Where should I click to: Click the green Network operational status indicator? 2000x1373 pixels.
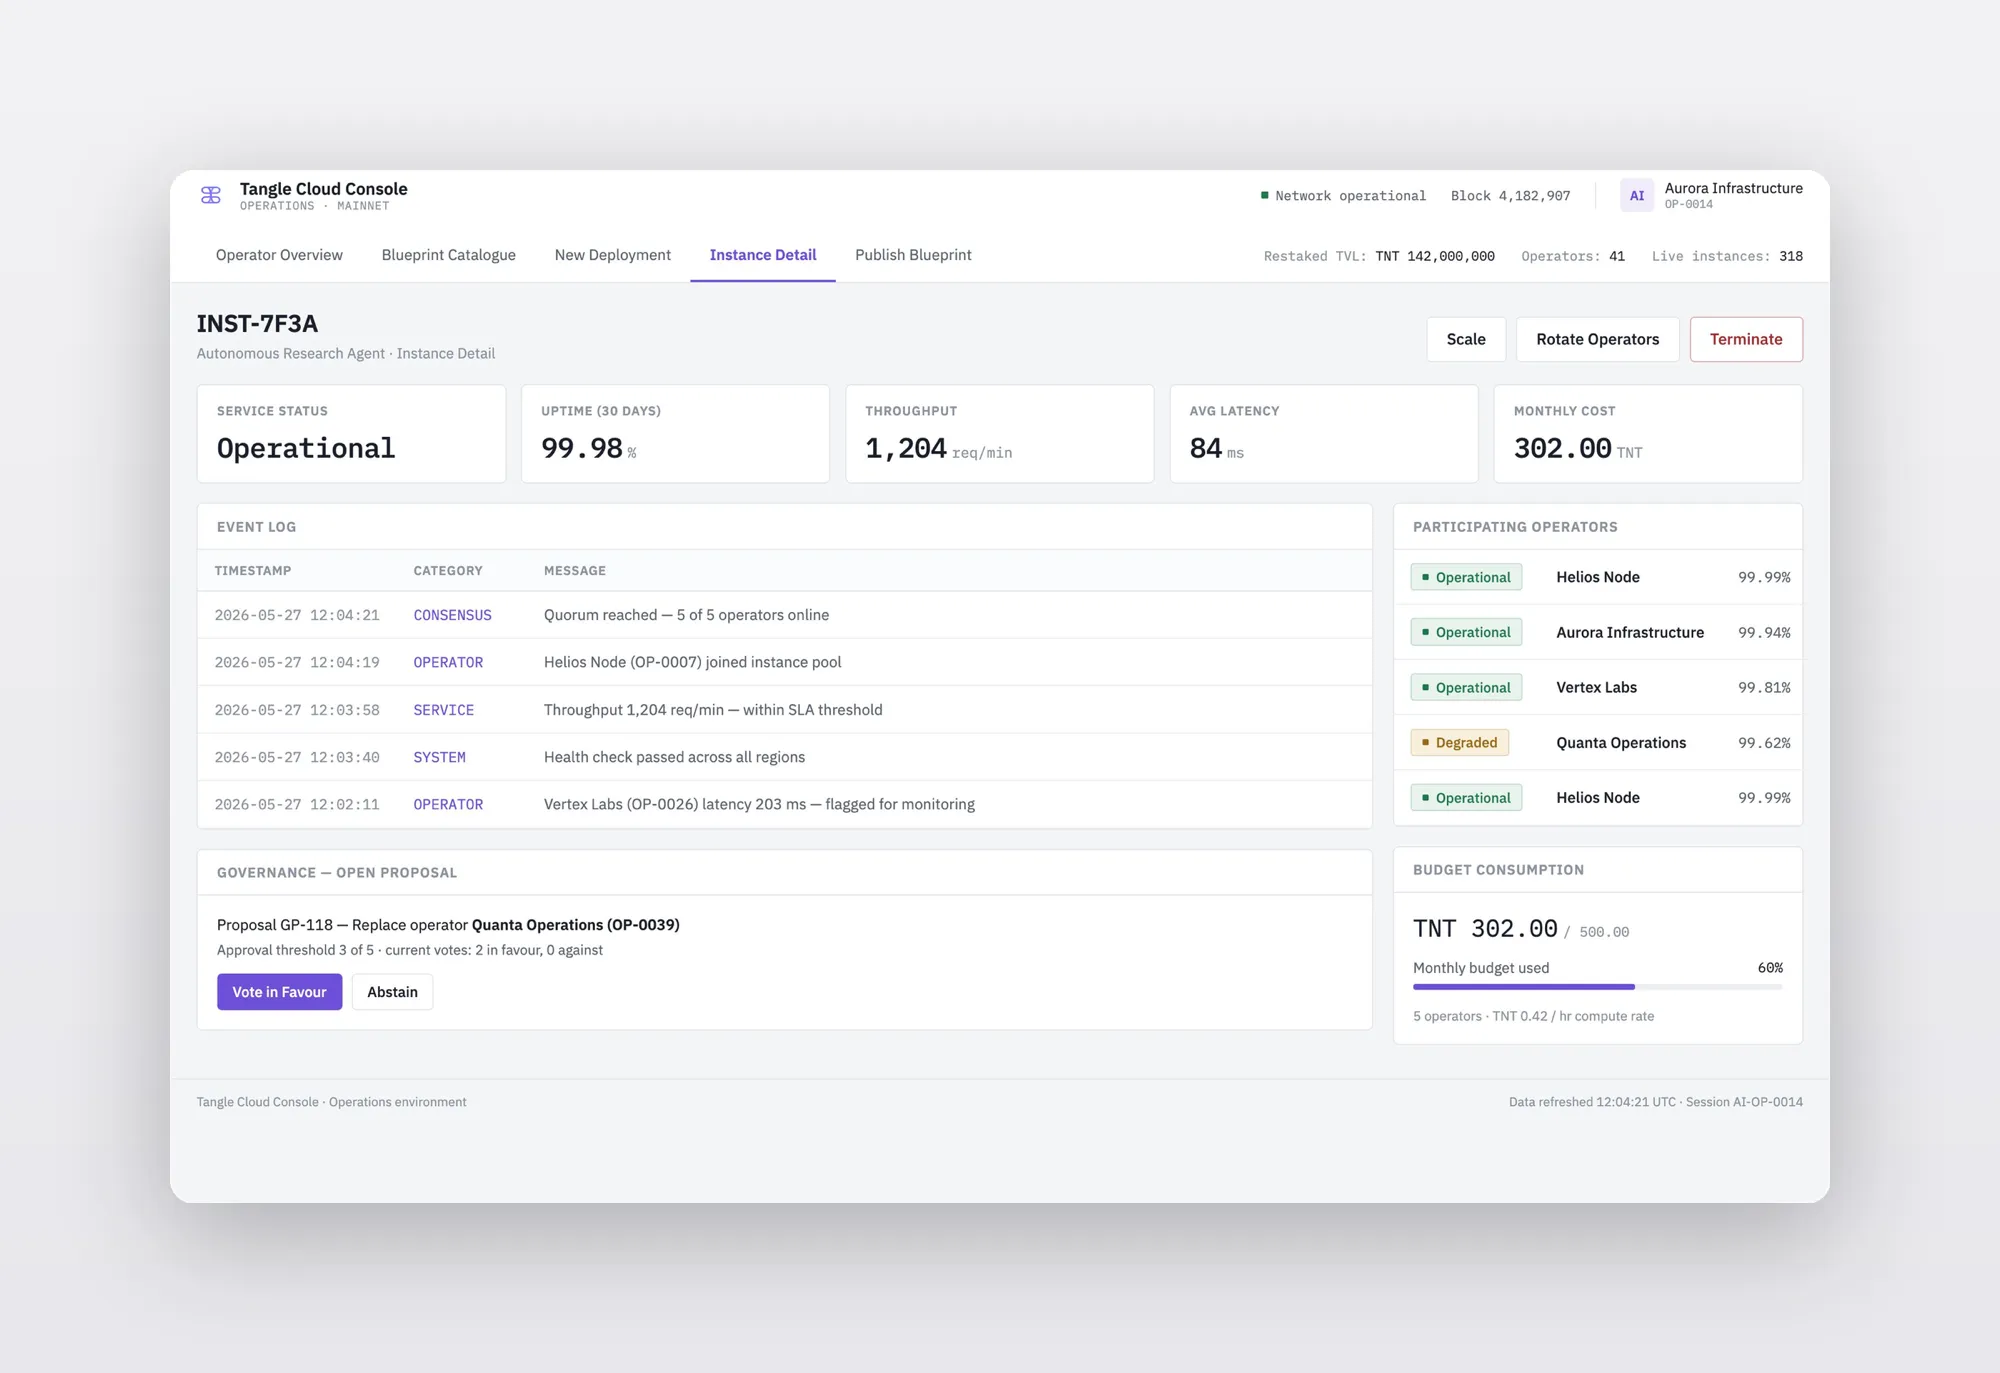coord(1343,196)
